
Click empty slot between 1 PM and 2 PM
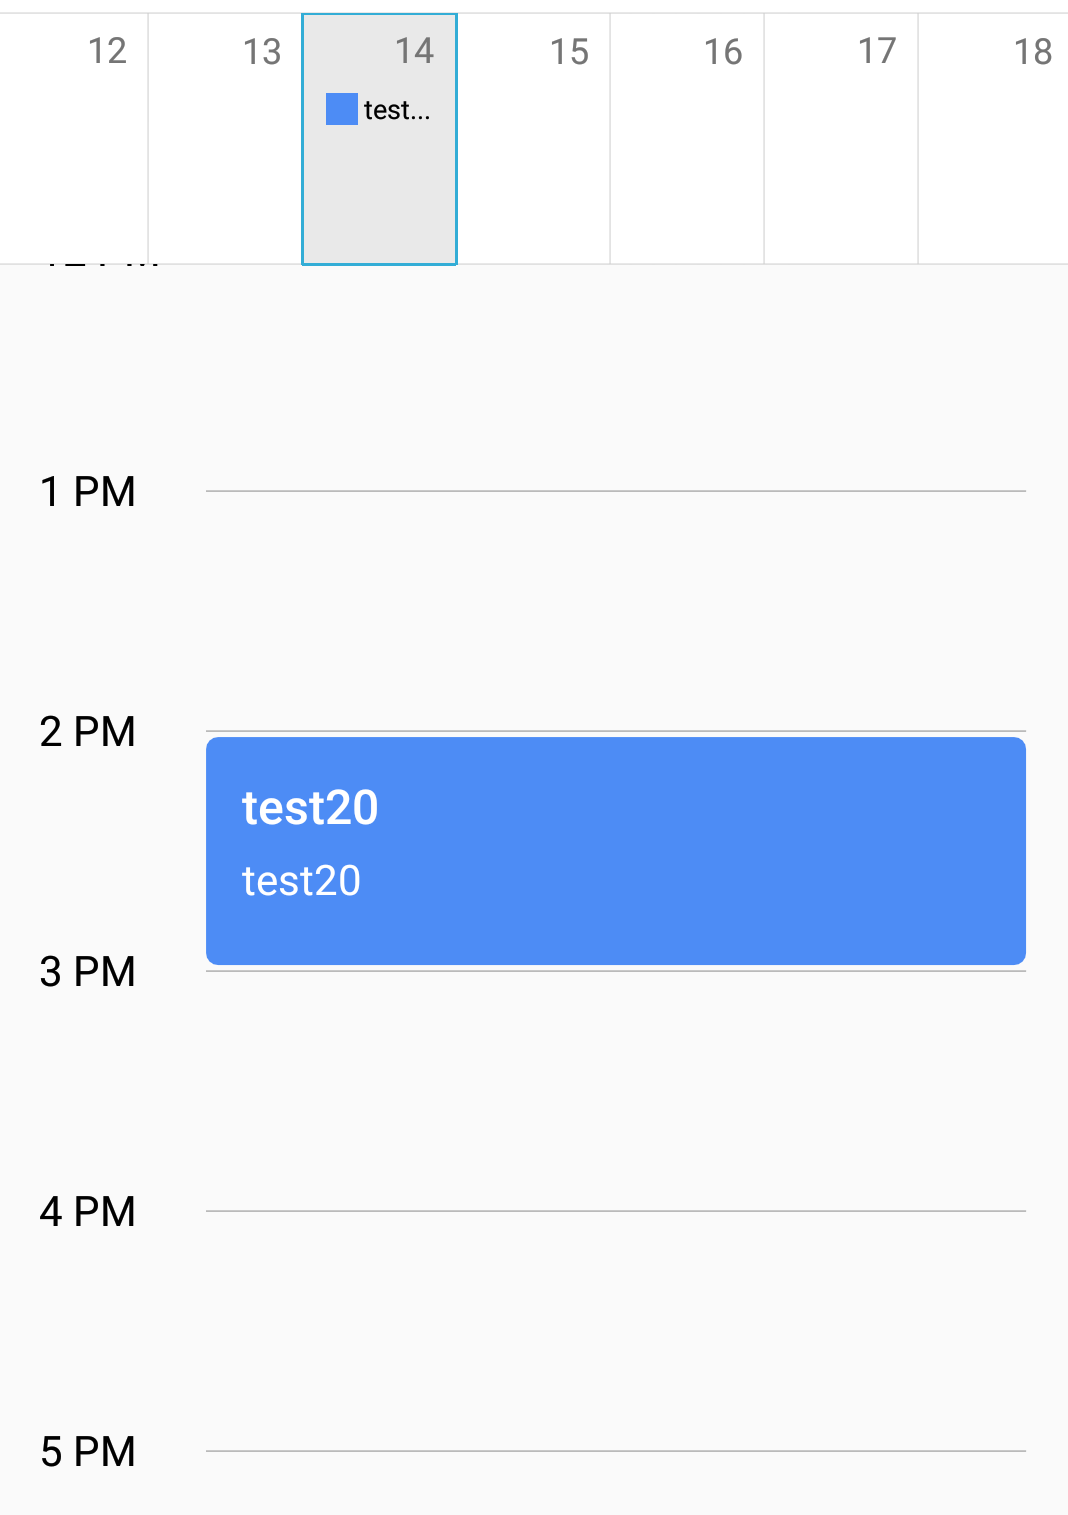click(616, 611)
